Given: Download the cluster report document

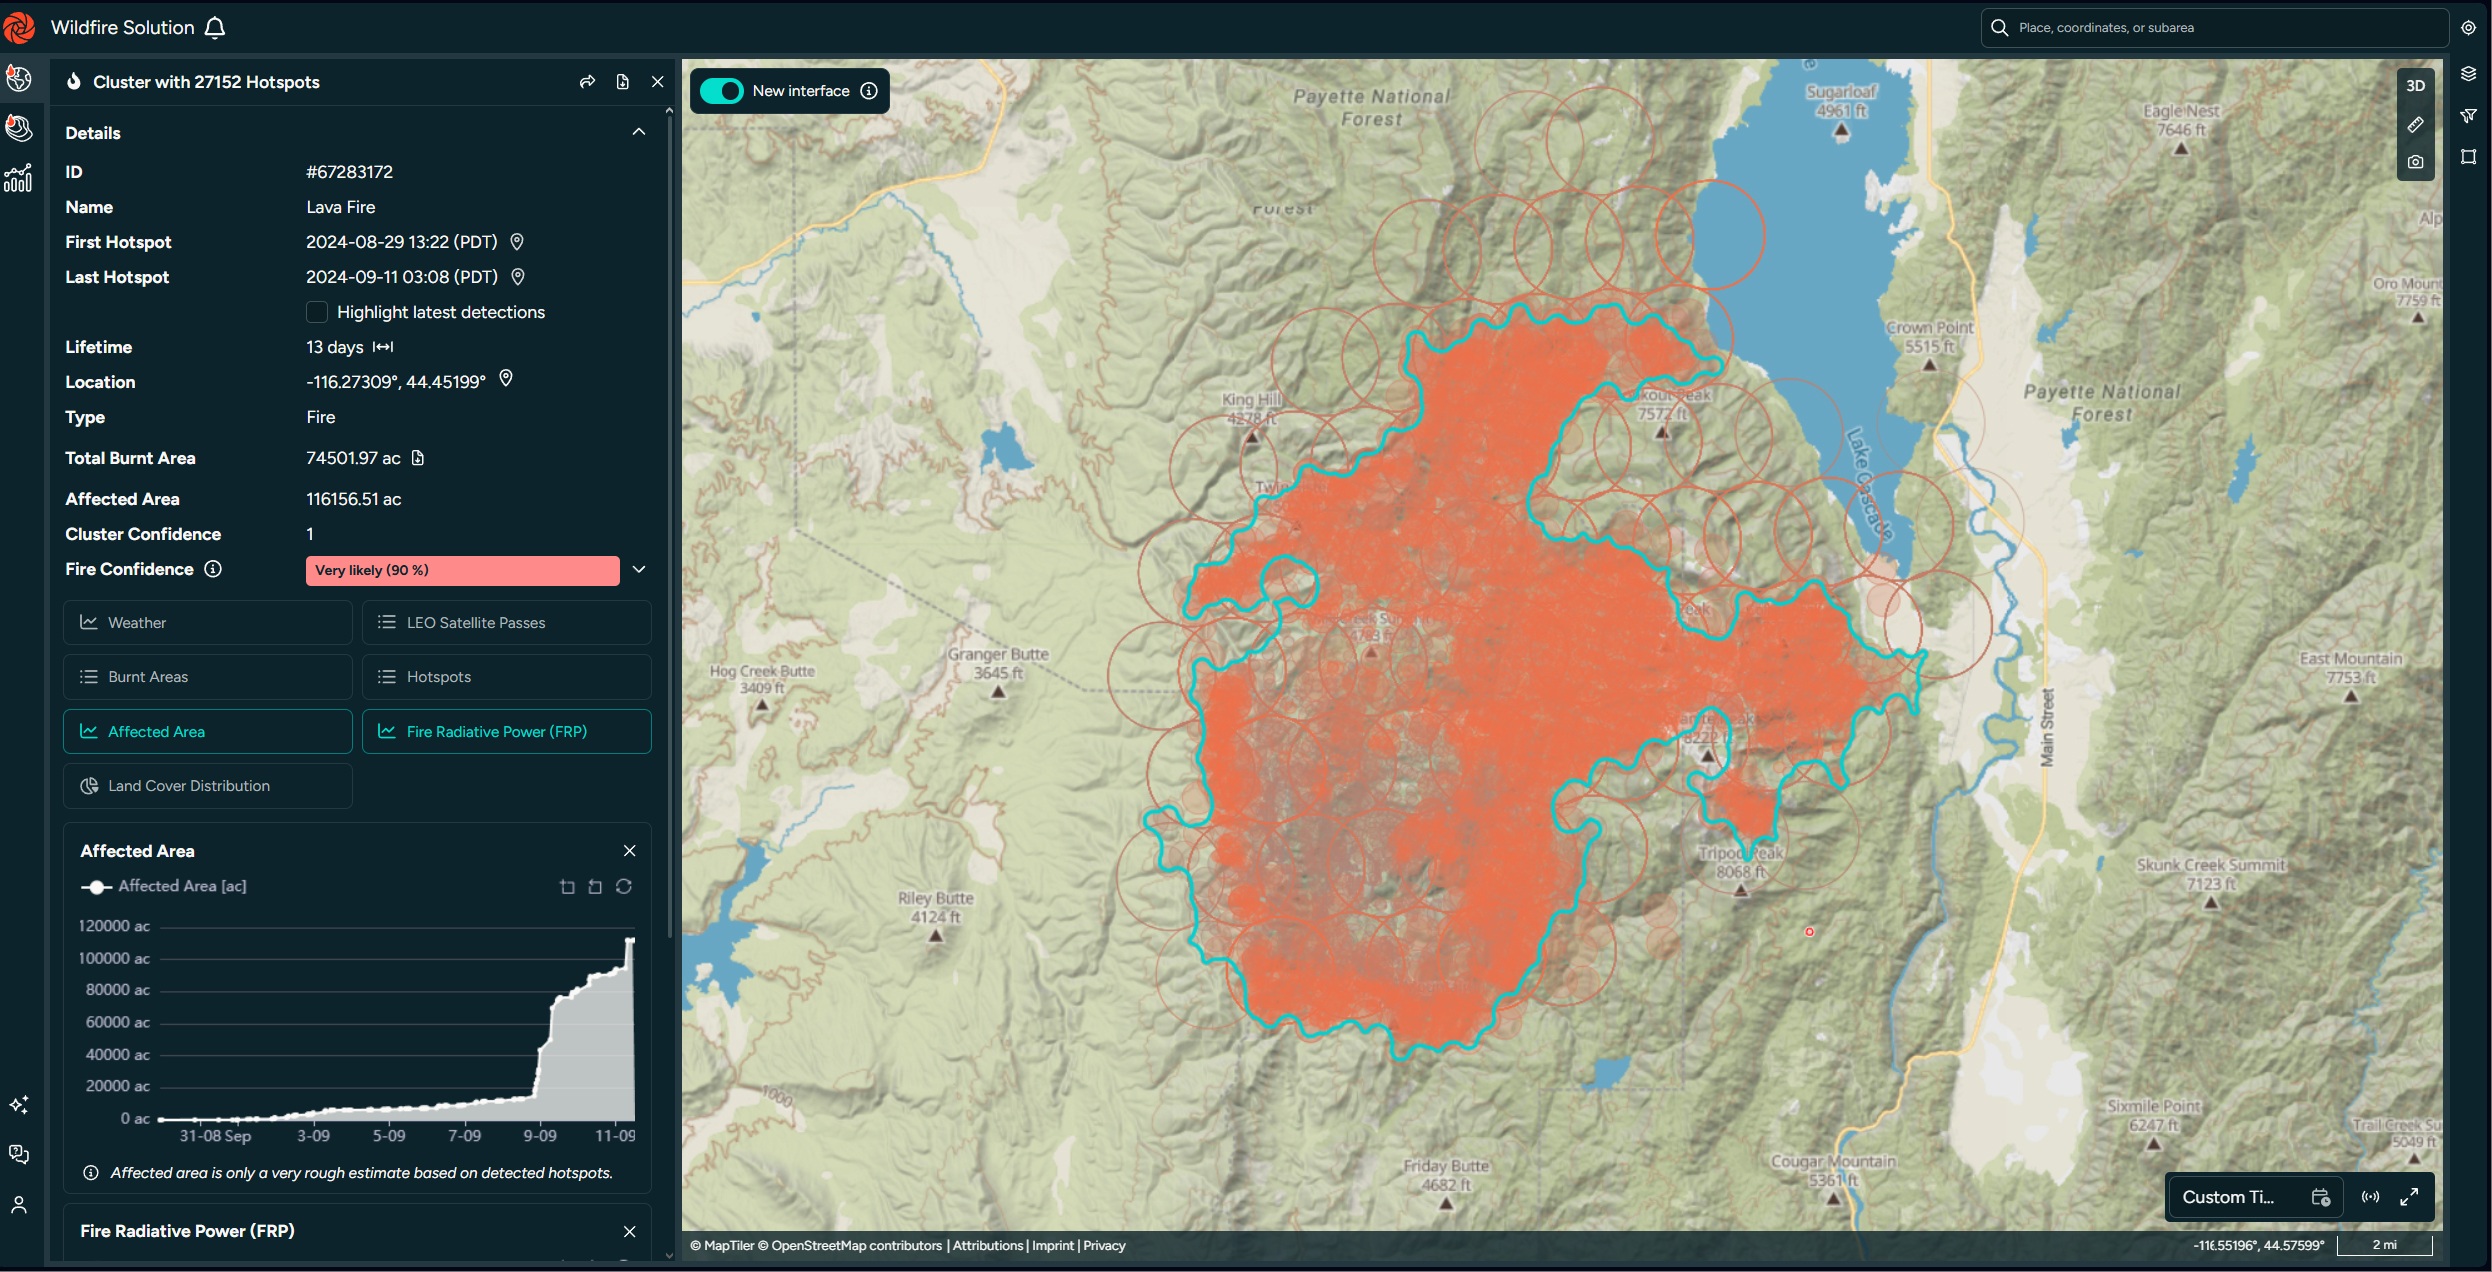Looking at the screenshot, I should tap(622, 81).
